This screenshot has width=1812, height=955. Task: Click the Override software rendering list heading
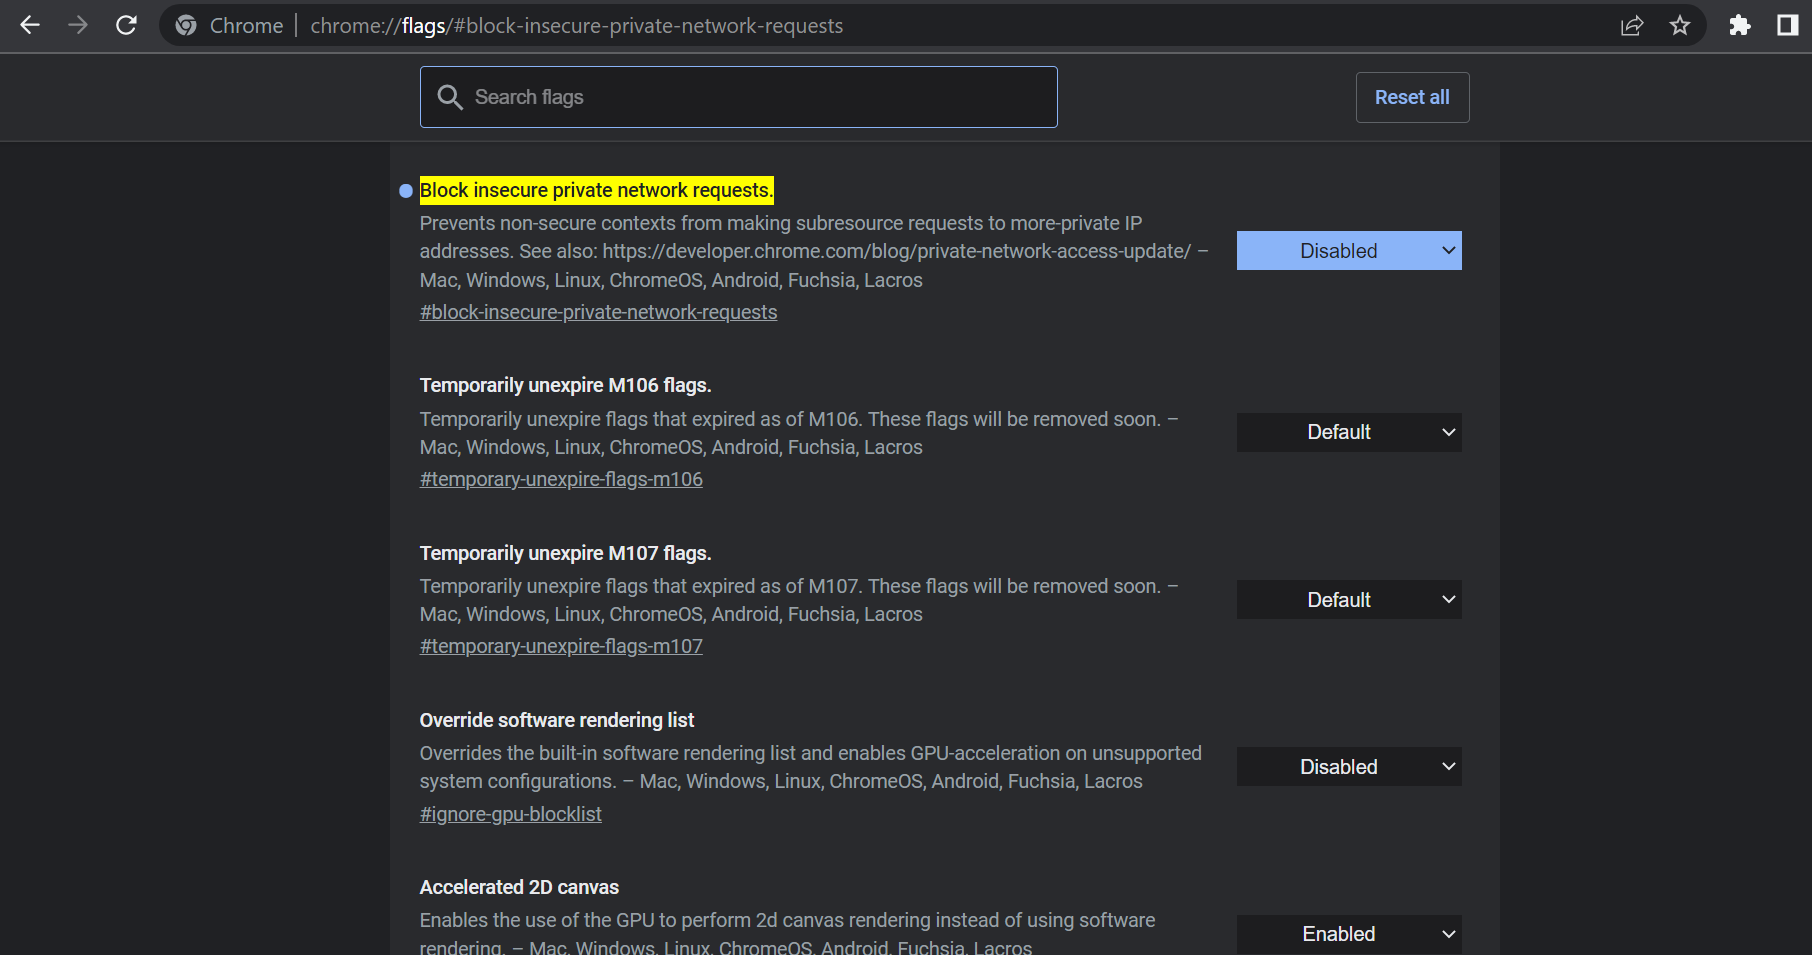coord(557,720)
